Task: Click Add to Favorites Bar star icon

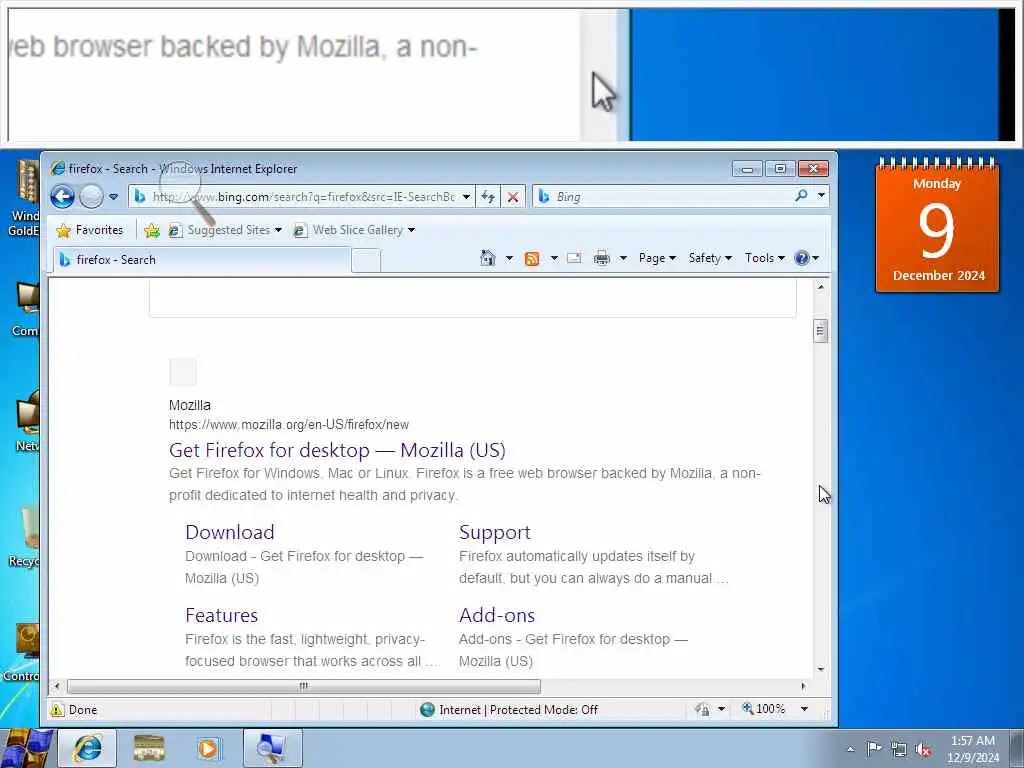Action: tap(152, 230)
